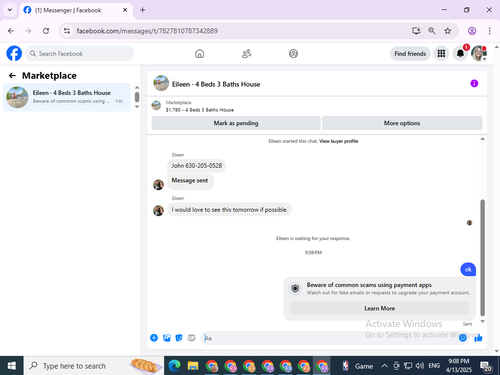Select the Eileen 4 Beds 3 Baths House conversation
This screenshot has height=375, width=500.
[67, 97]
